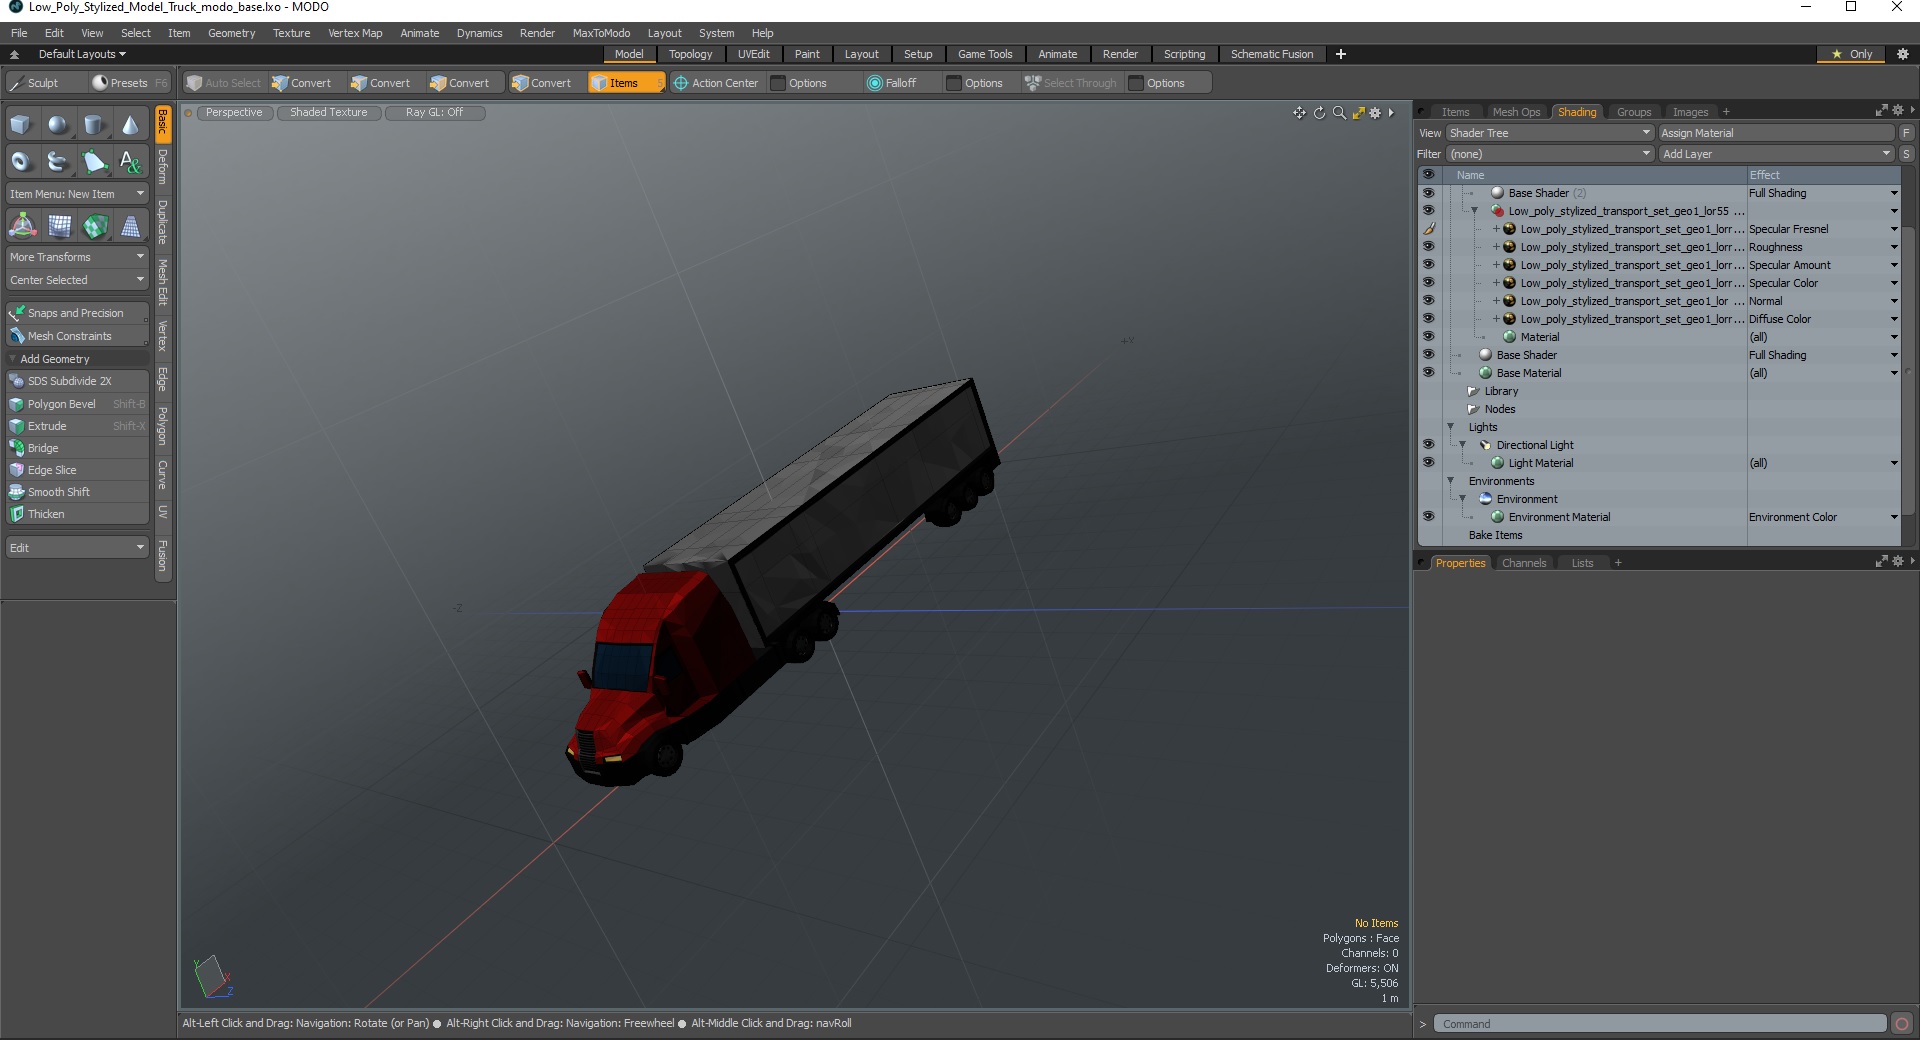Open the Shader Tree view dropdown

pos(1549,133)
